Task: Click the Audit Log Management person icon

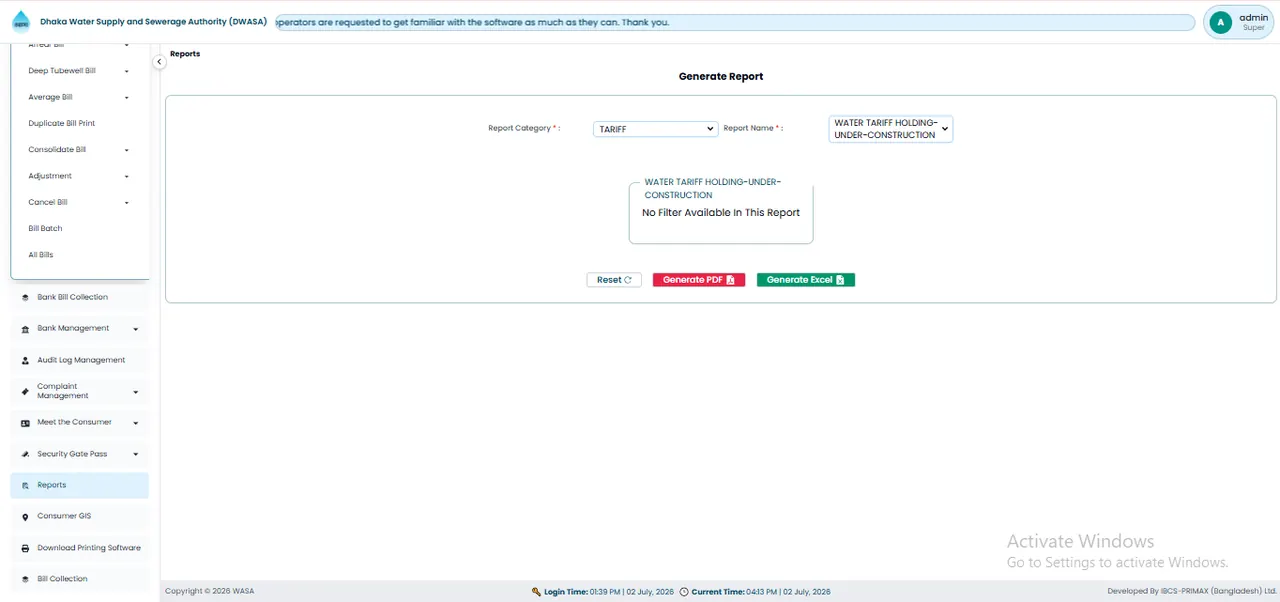Action: click(x=25, y=360)
